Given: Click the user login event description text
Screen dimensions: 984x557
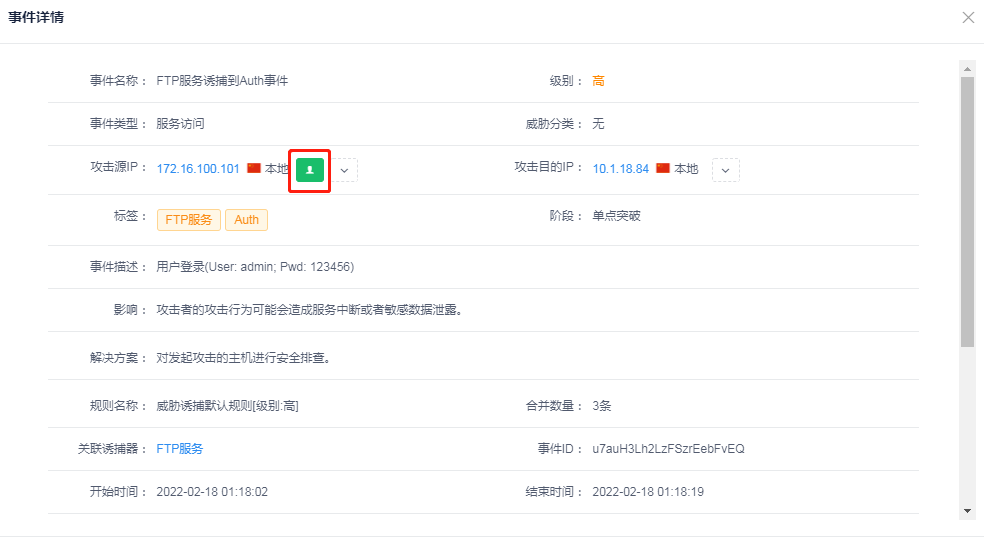Looking at the screenshot, I should pos(255,267).
